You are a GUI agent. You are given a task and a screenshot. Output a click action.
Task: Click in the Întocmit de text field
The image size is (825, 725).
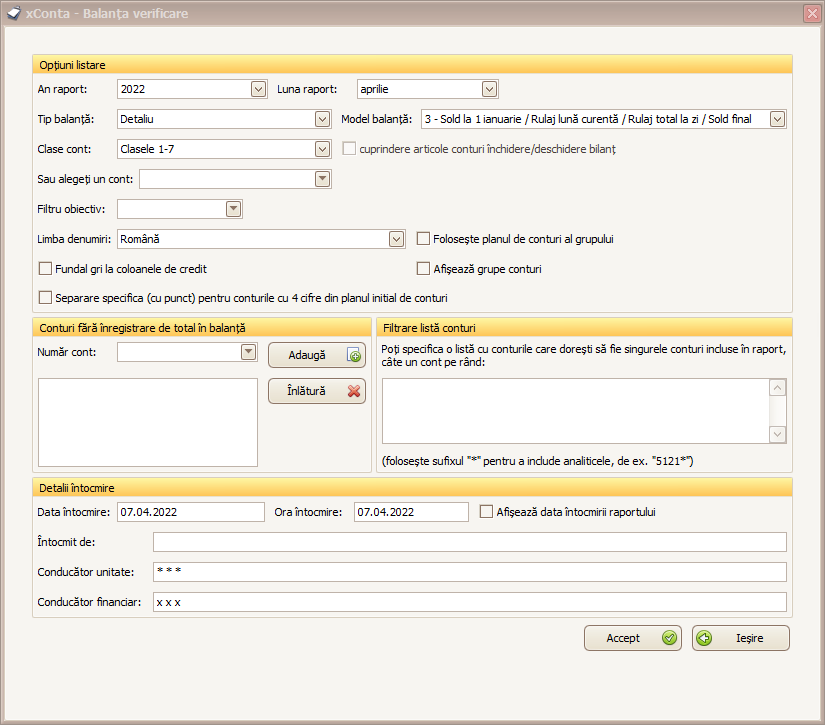coord(469,542)
